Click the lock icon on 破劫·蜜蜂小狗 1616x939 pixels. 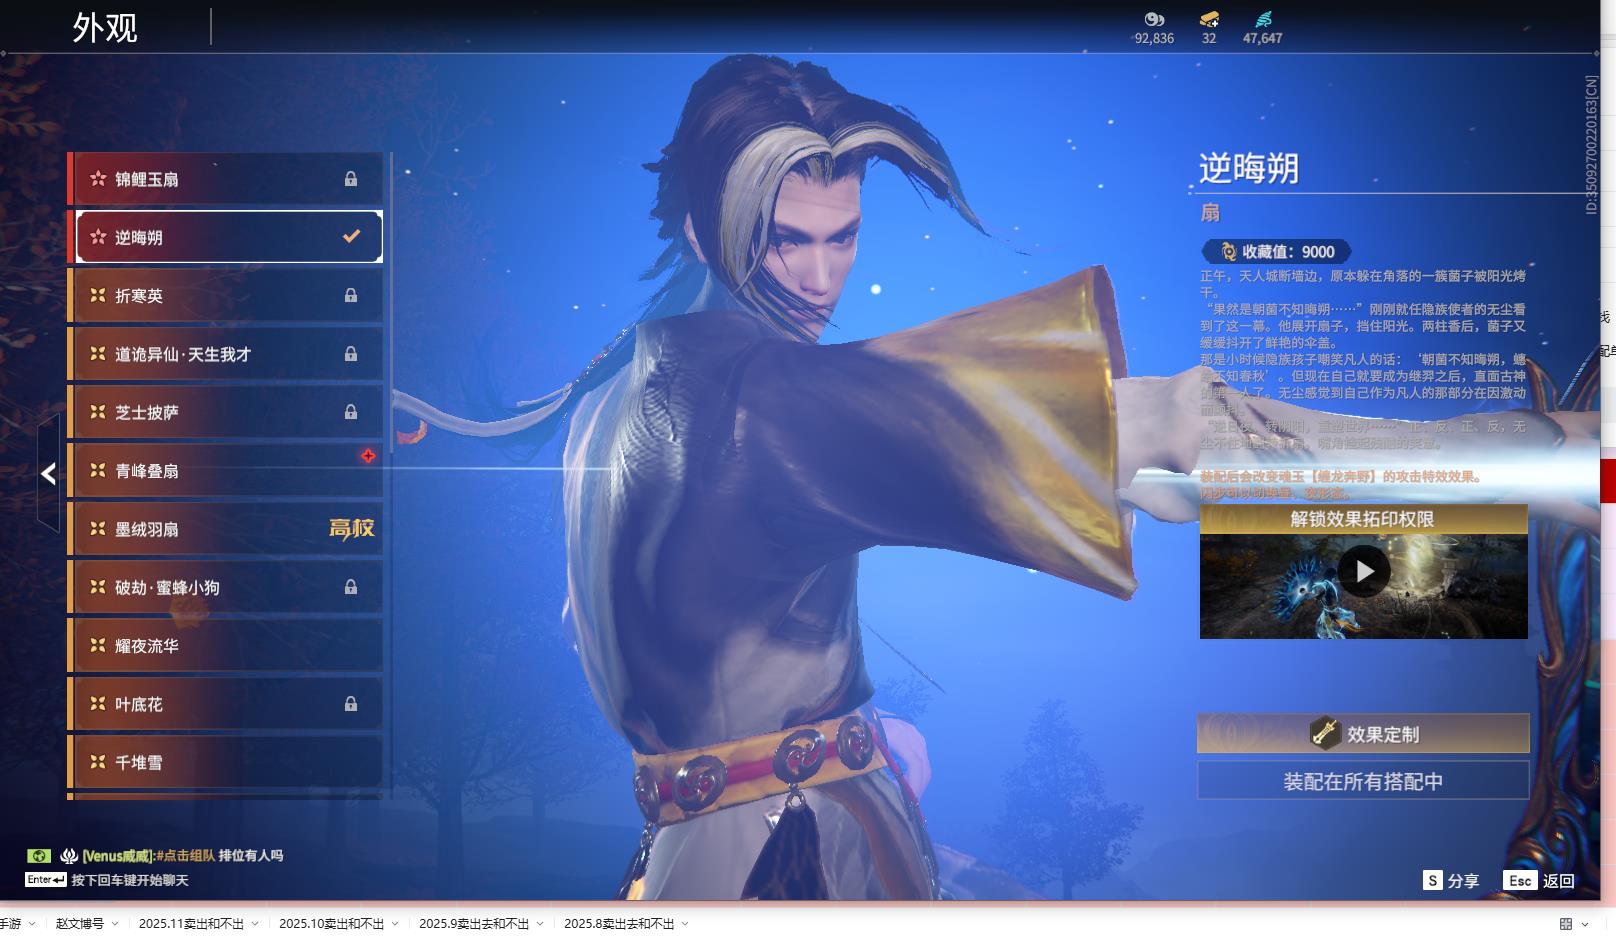[x=351, y=587]
